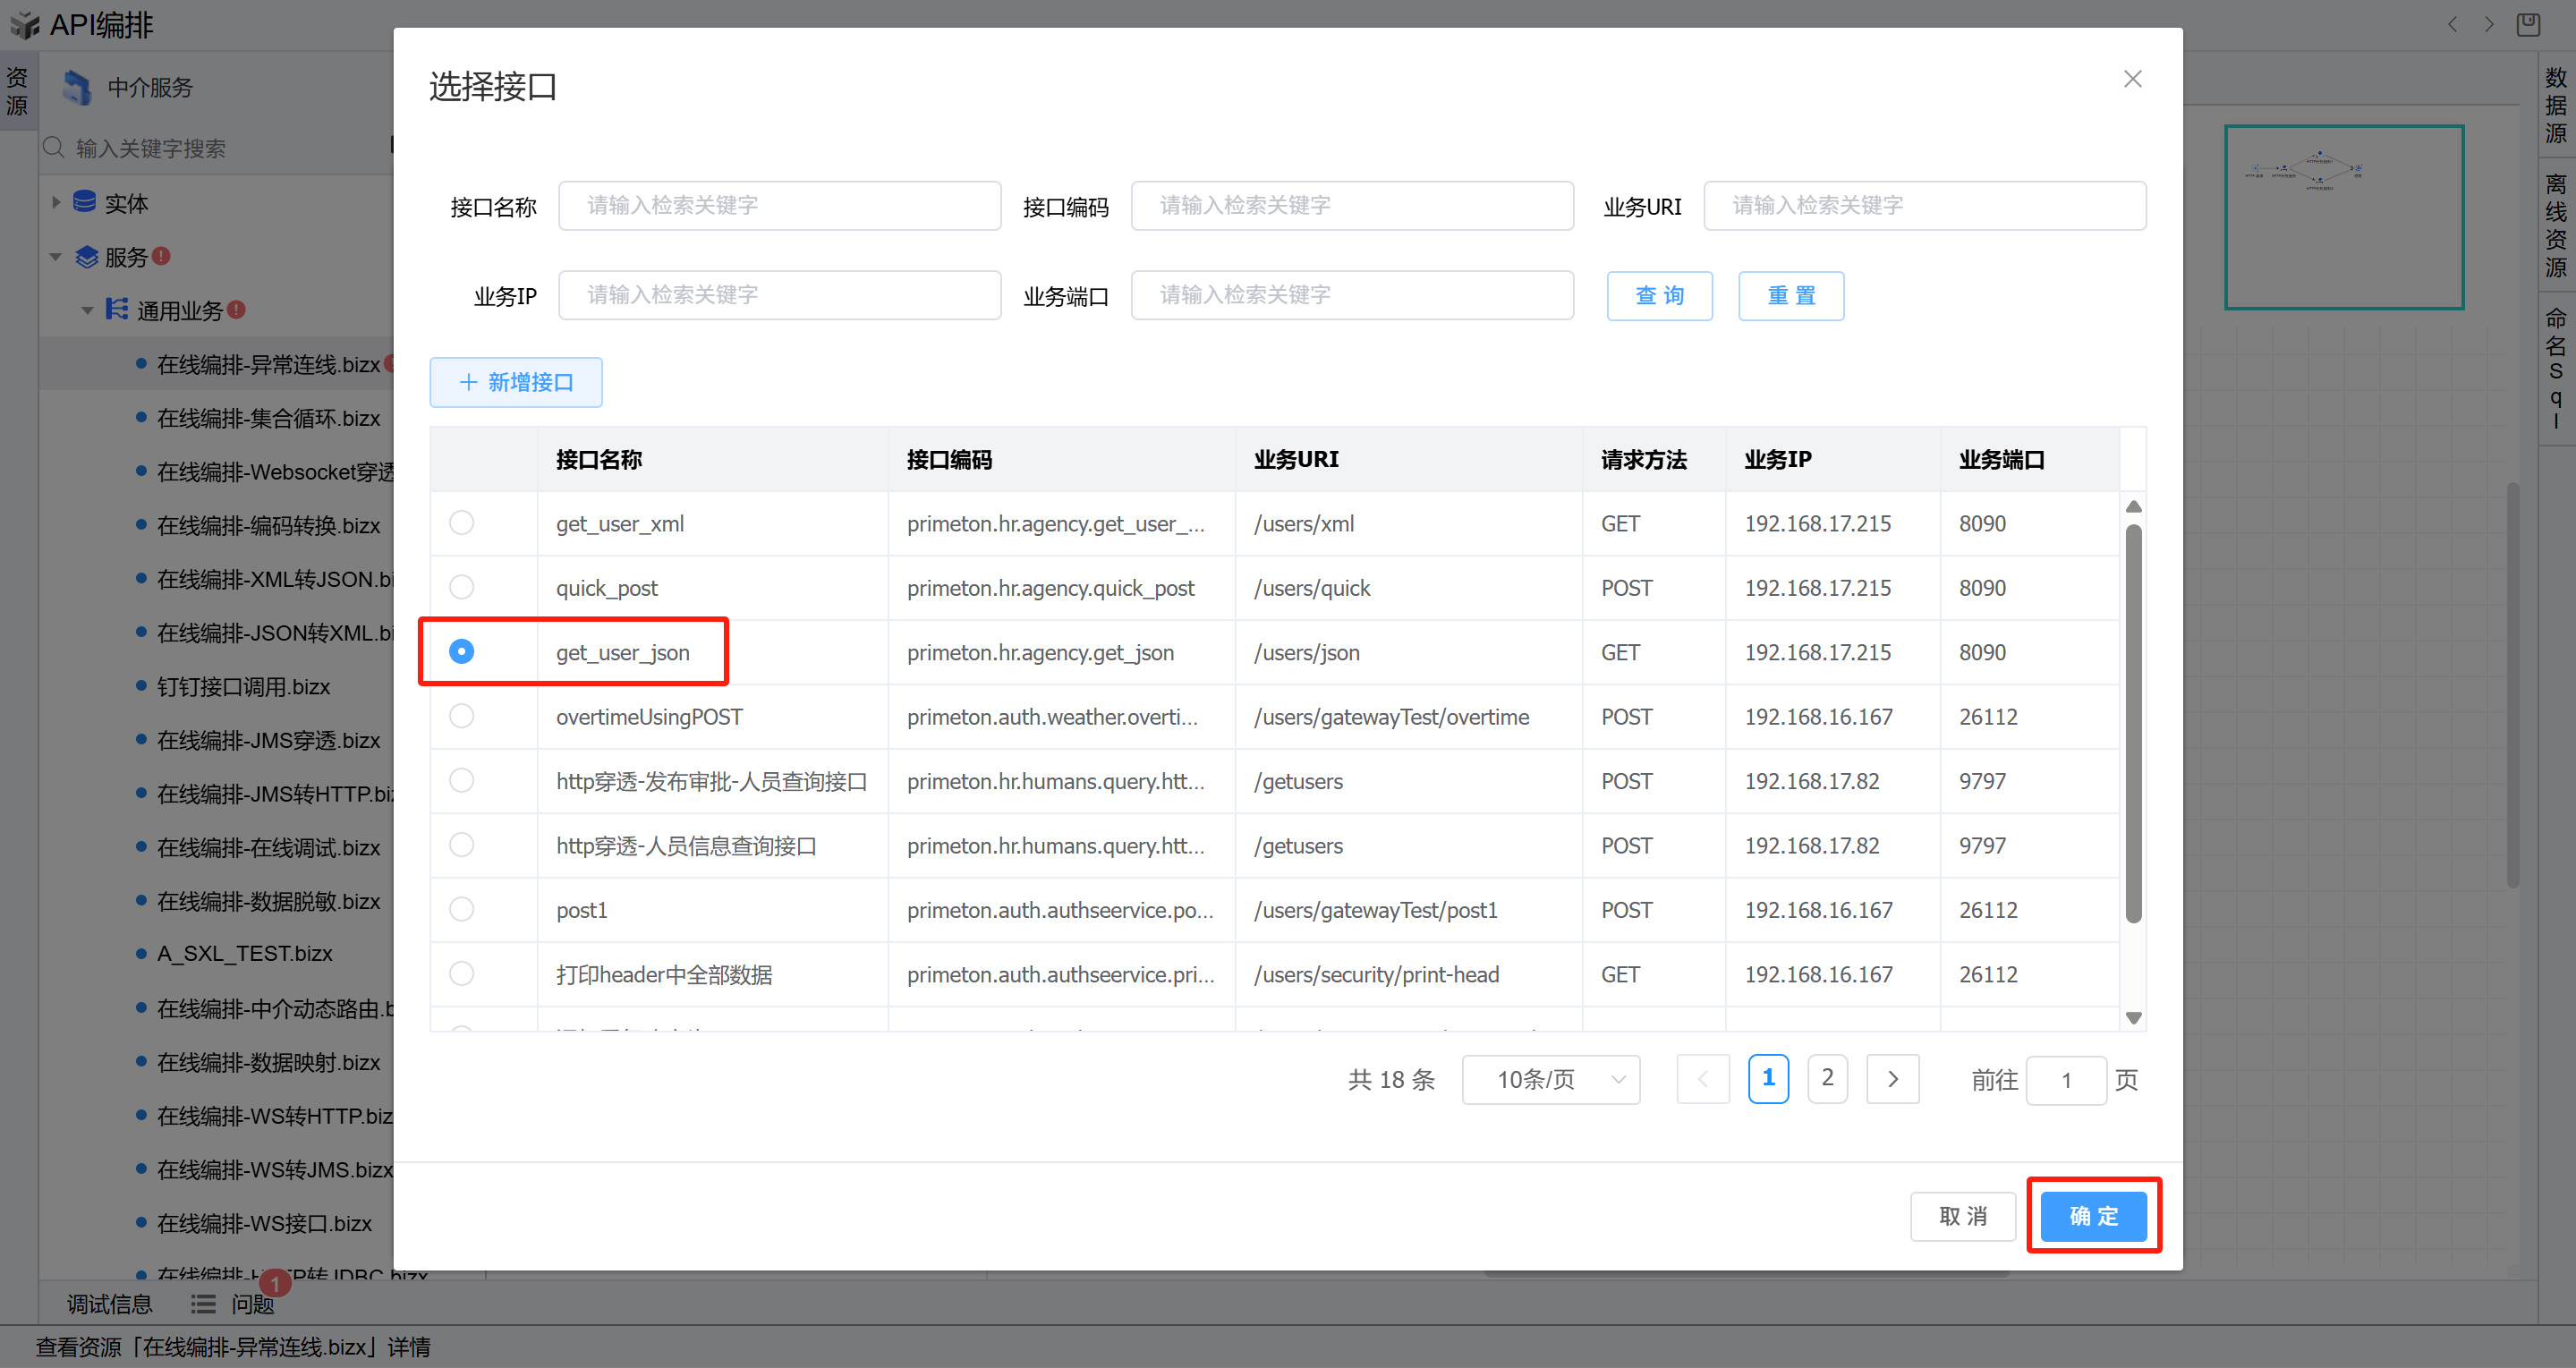Click the 查询 button
Image resolution: width=2576 pixels, height=1368 pixels.
(1659, 296)
